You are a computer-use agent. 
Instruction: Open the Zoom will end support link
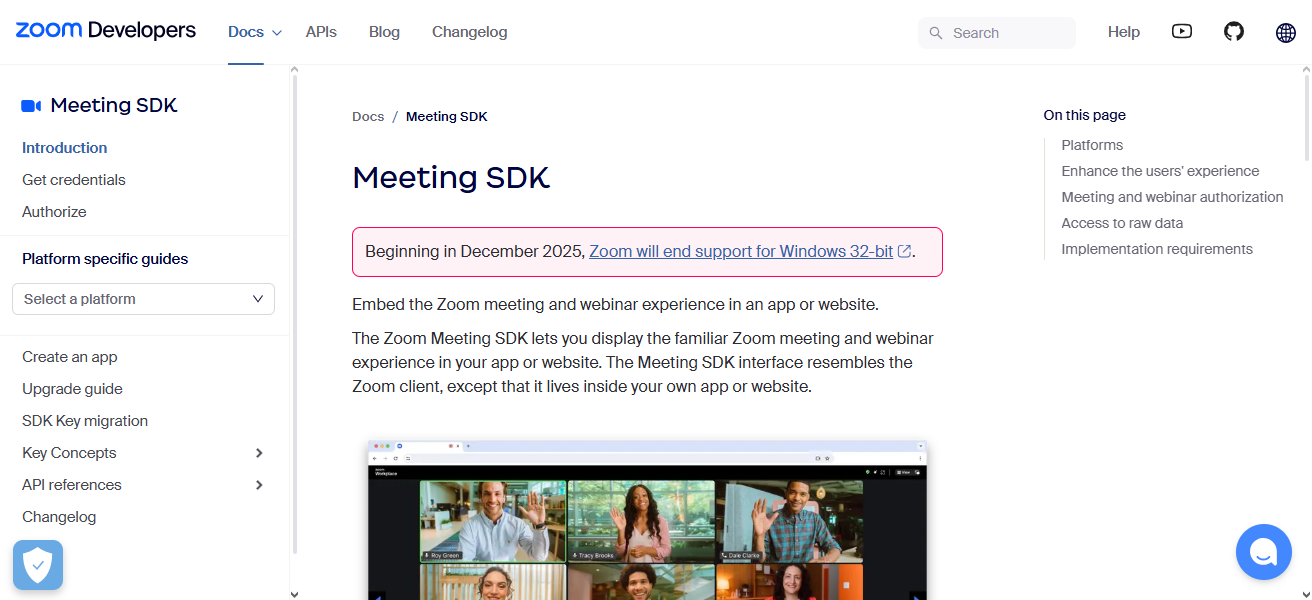click(740, 251)
